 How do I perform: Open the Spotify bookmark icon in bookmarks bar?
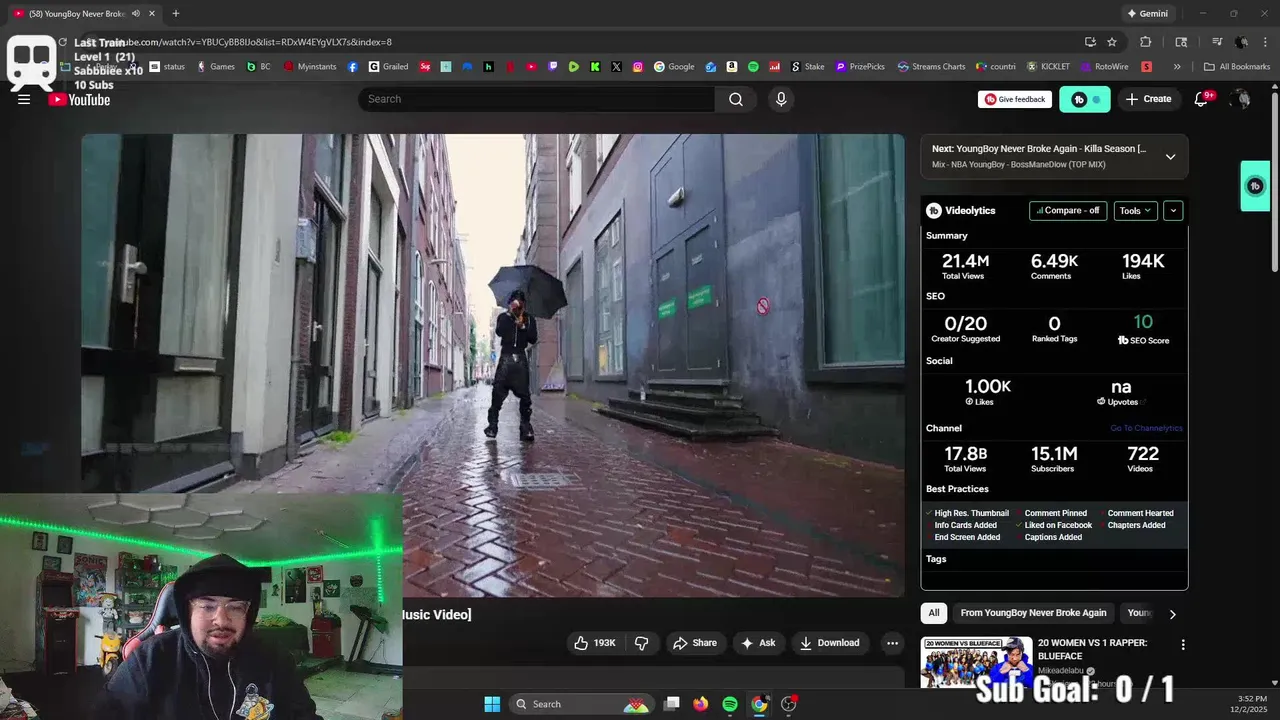pyautogui.click(x=753, y=67)
